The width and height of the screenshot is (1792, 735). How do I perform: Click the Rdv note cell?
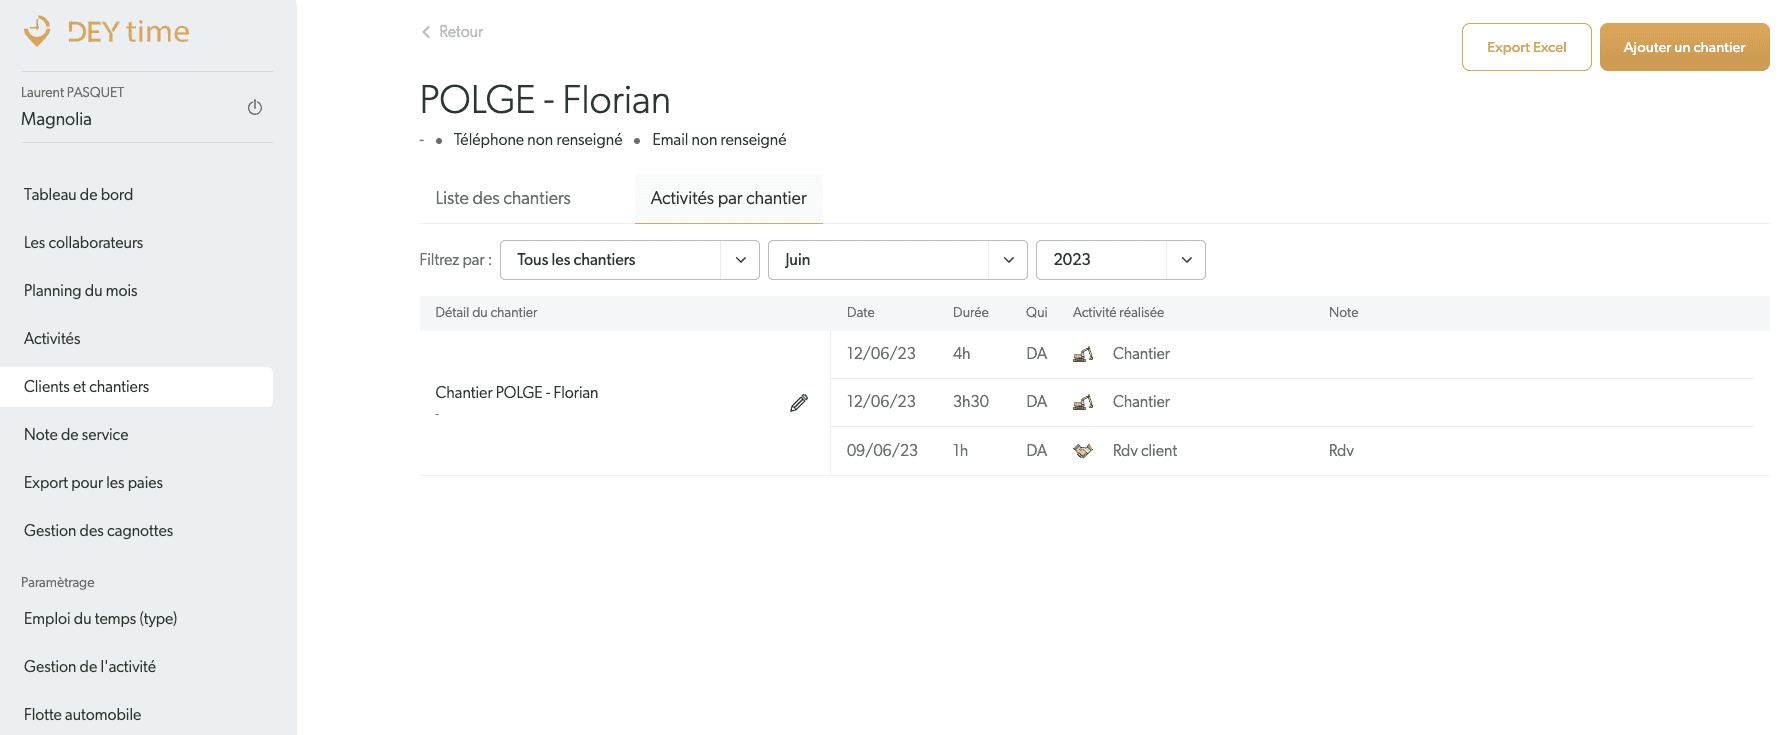point(1341,451)
